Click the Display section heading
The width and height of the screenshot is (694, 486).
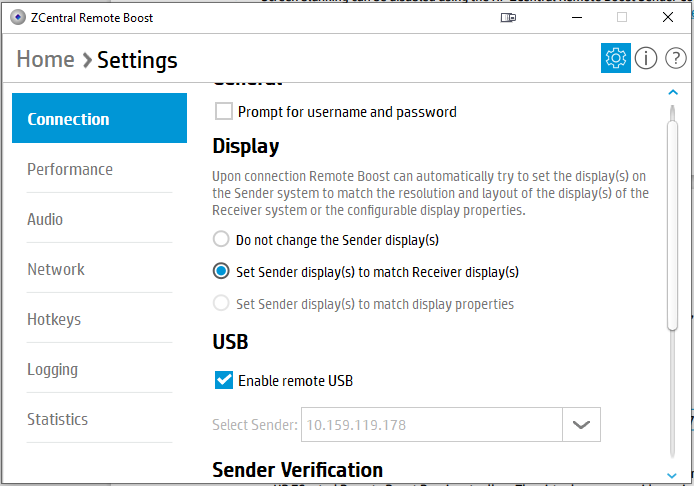tap(246, 147)
